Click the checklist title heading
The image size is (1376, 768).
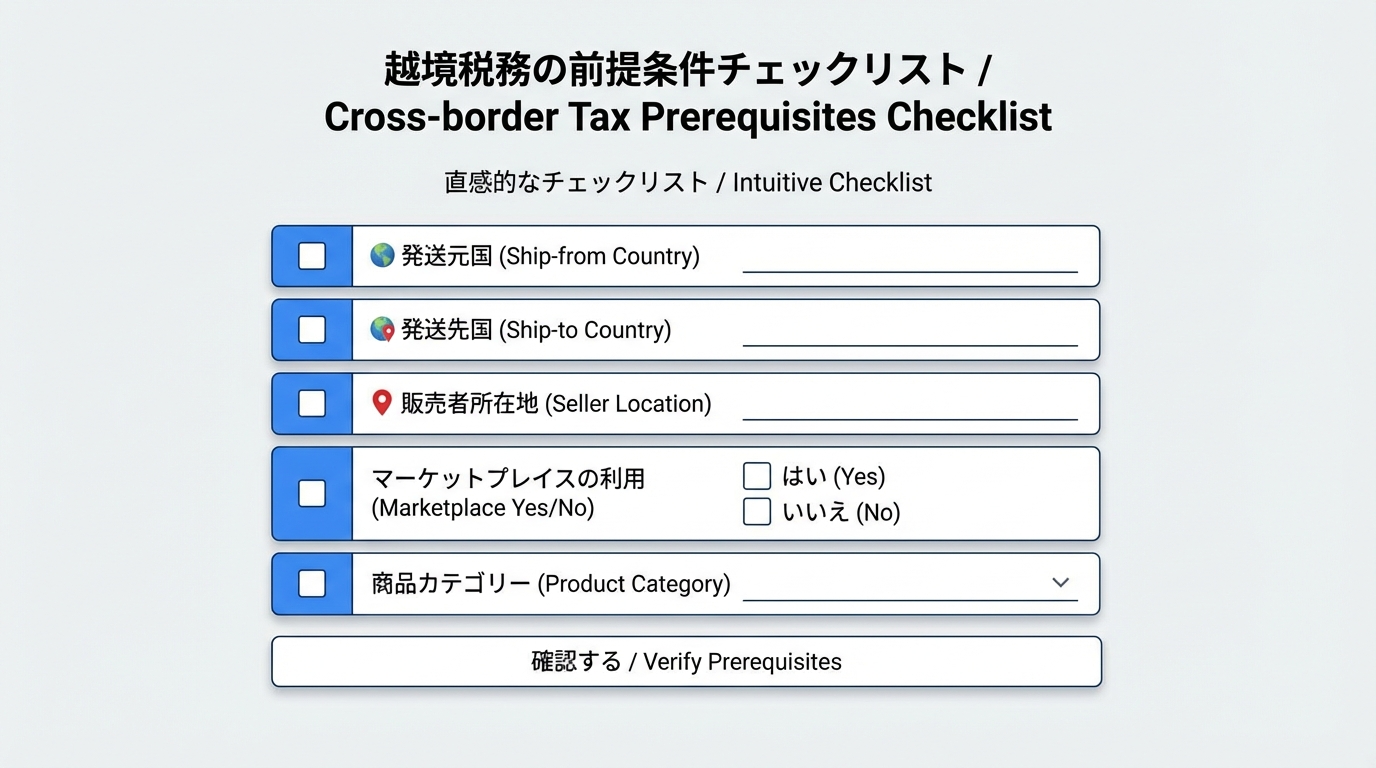687,94
